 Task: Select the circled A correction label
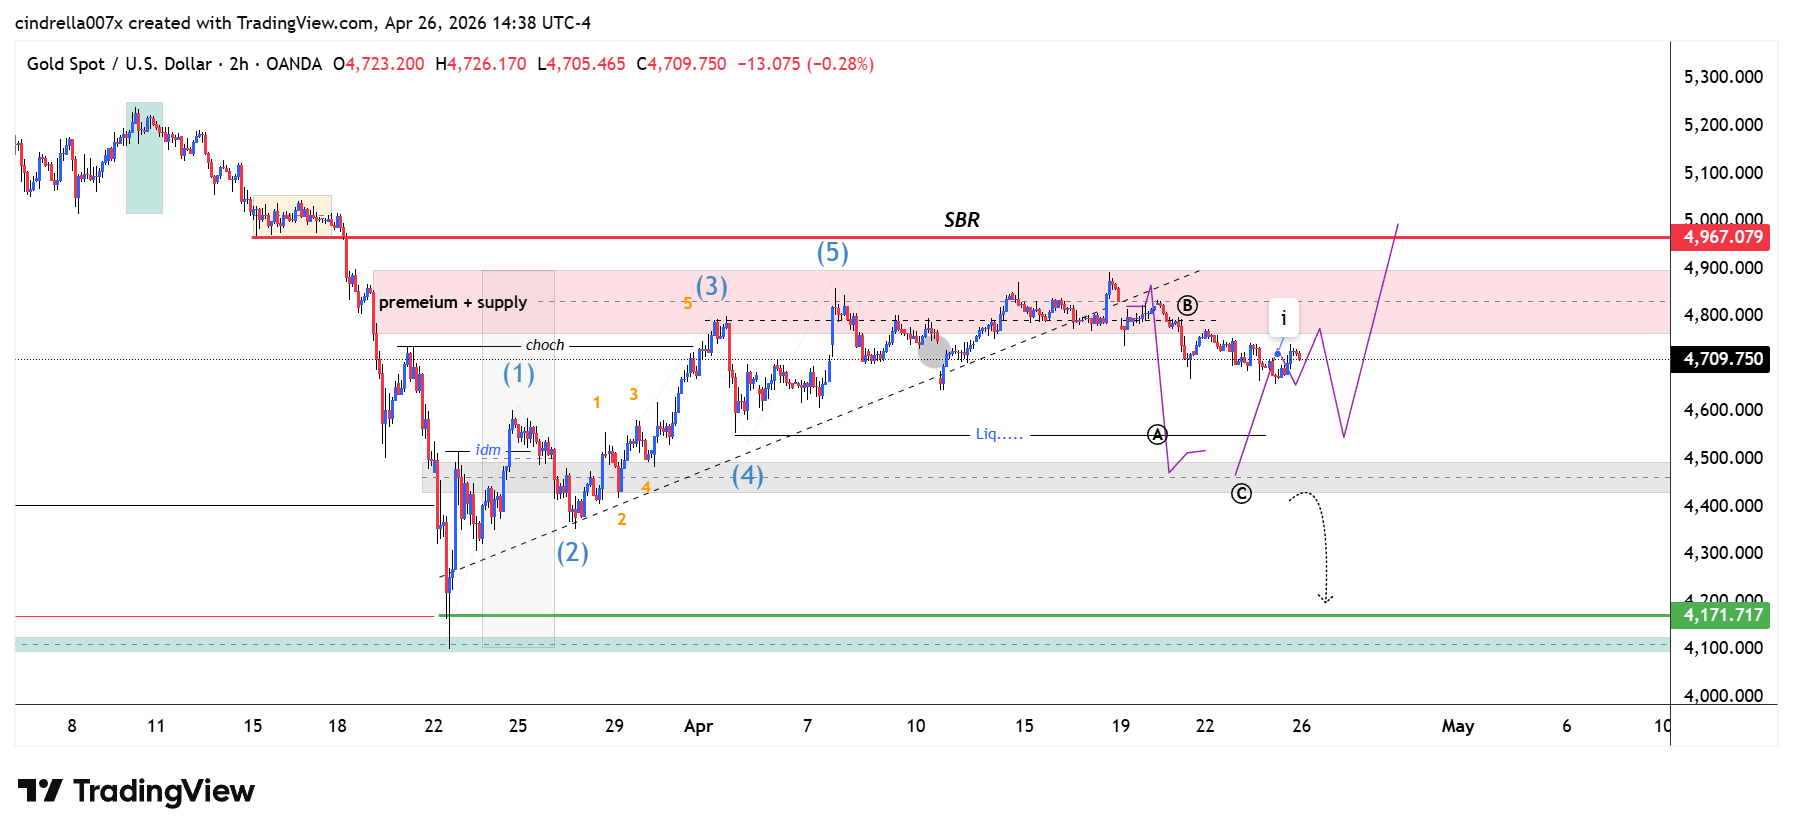1157,434
